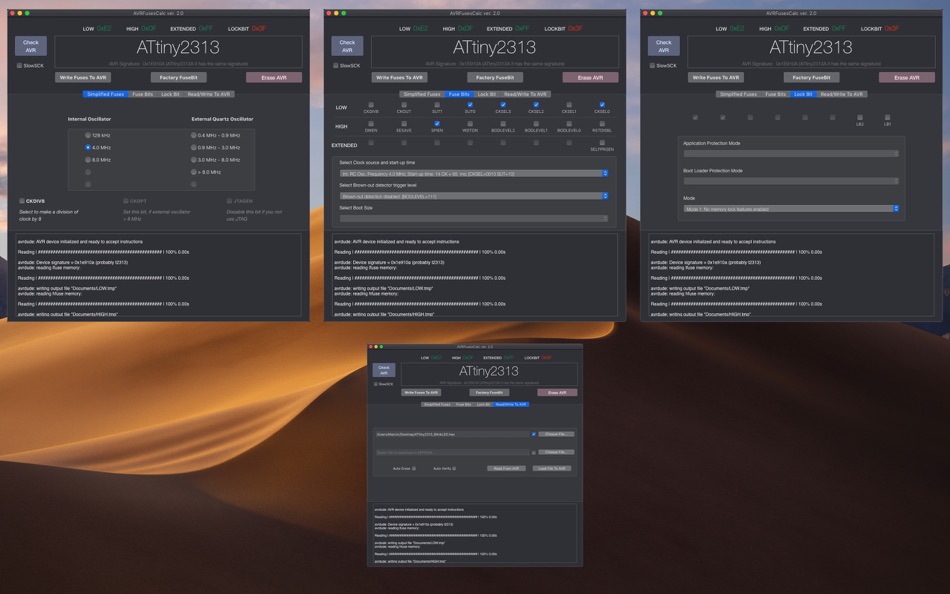Image resolution: width=950 pixels, height=594 pixels.
Task: Enable SlowSCK in the Simplified Fuses window
Action: 19,65
